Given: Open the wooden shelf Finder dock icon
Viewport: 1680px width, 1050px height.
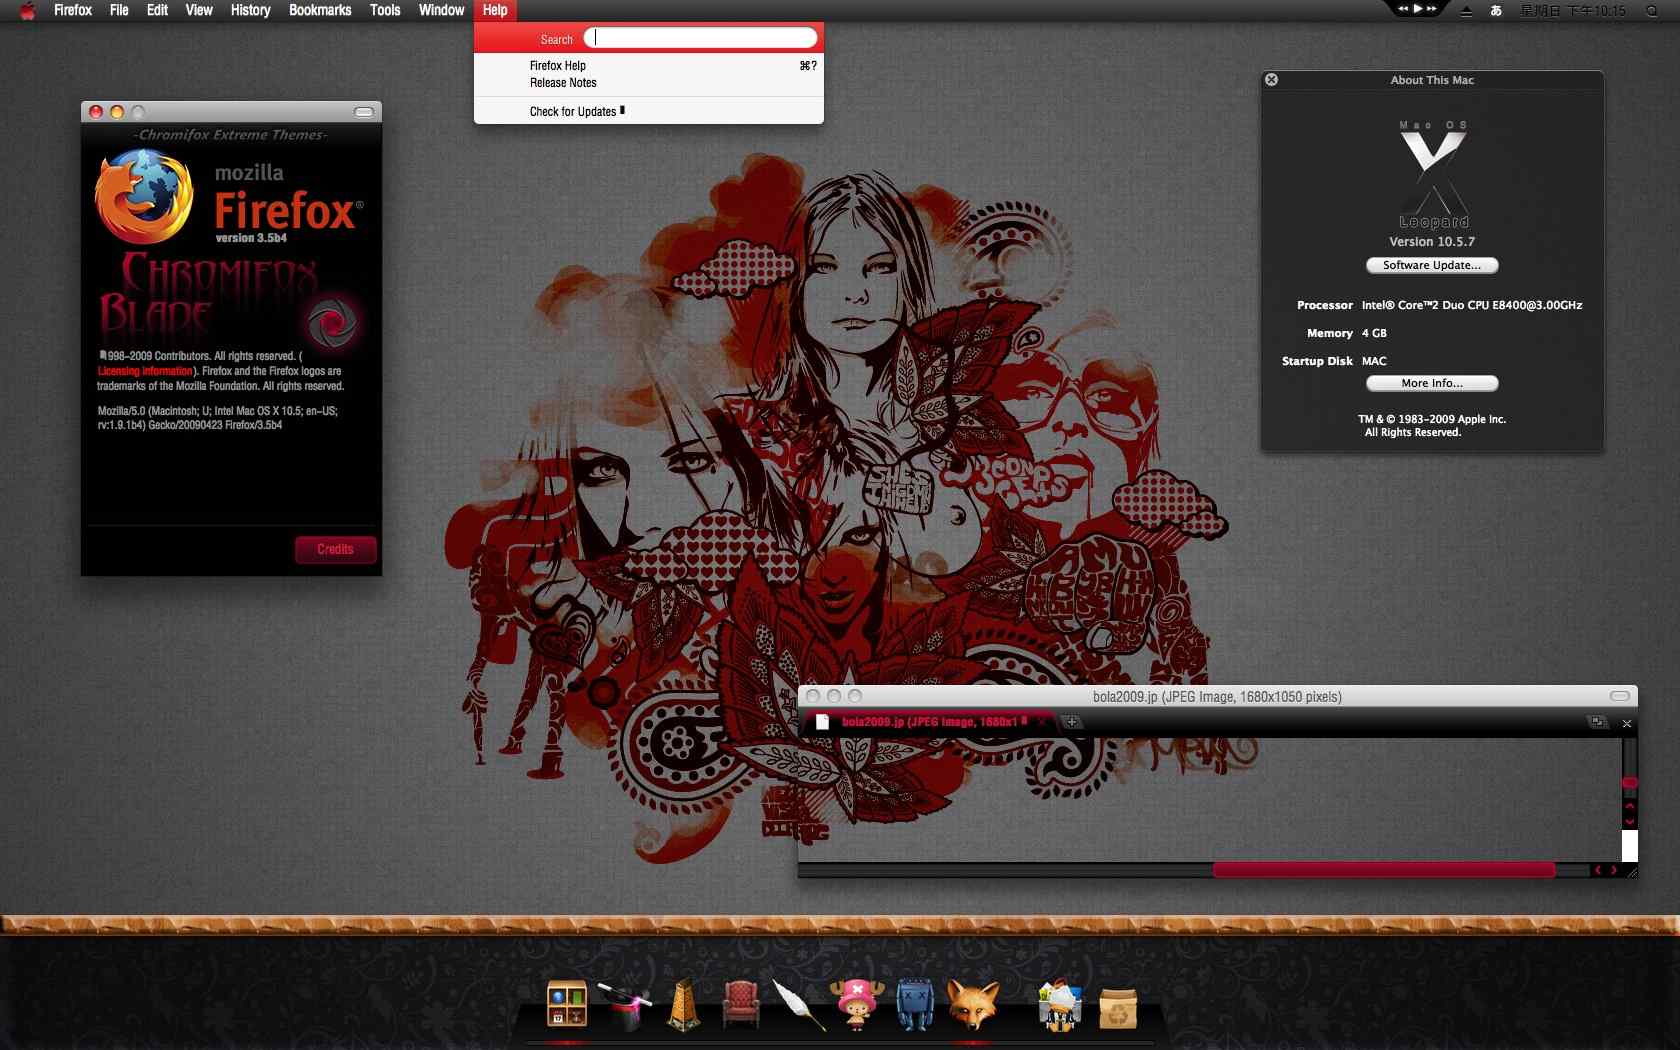Looking at the screenshot, I should (x=567, y=1004).
